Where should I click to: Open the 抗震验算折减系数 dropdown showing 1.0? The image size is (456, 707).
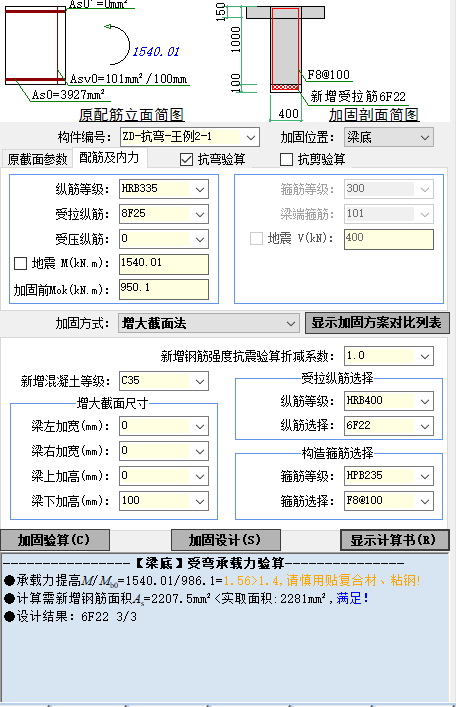[388, 356]
